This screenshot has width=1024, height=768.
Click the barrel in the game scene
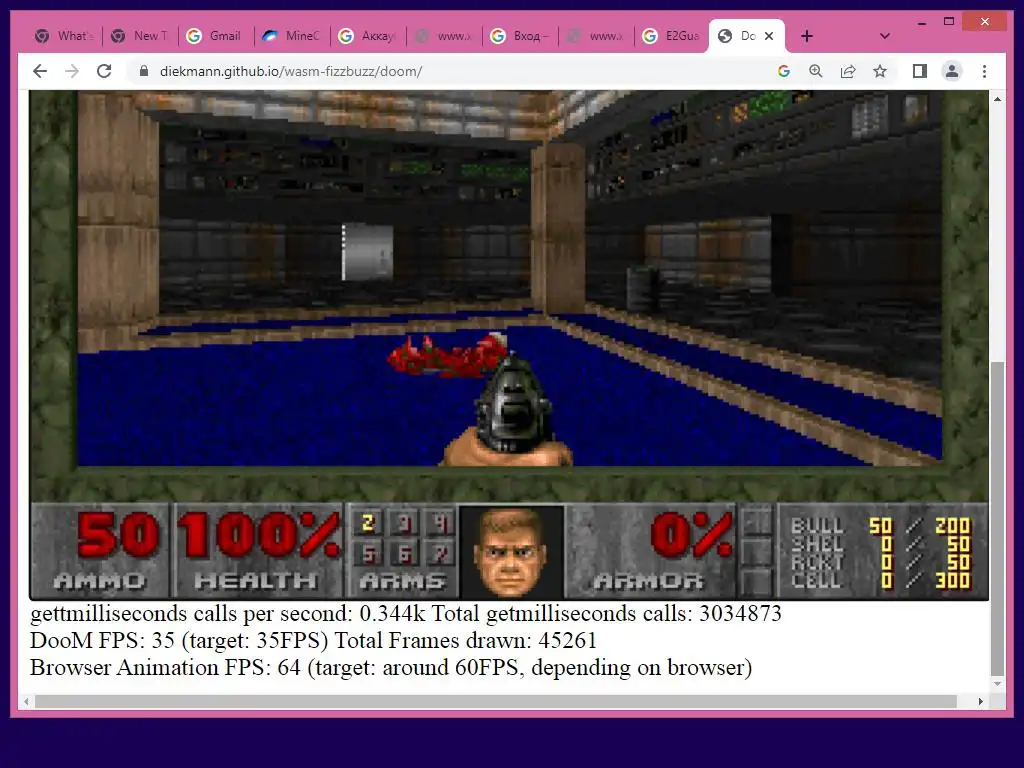coord(643,289)
